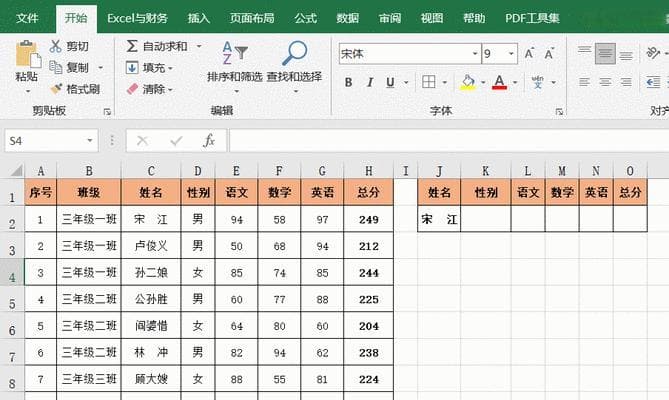
Task: Toggle Bold formatting
Action: pyautogui.click(x=348, y=82)
